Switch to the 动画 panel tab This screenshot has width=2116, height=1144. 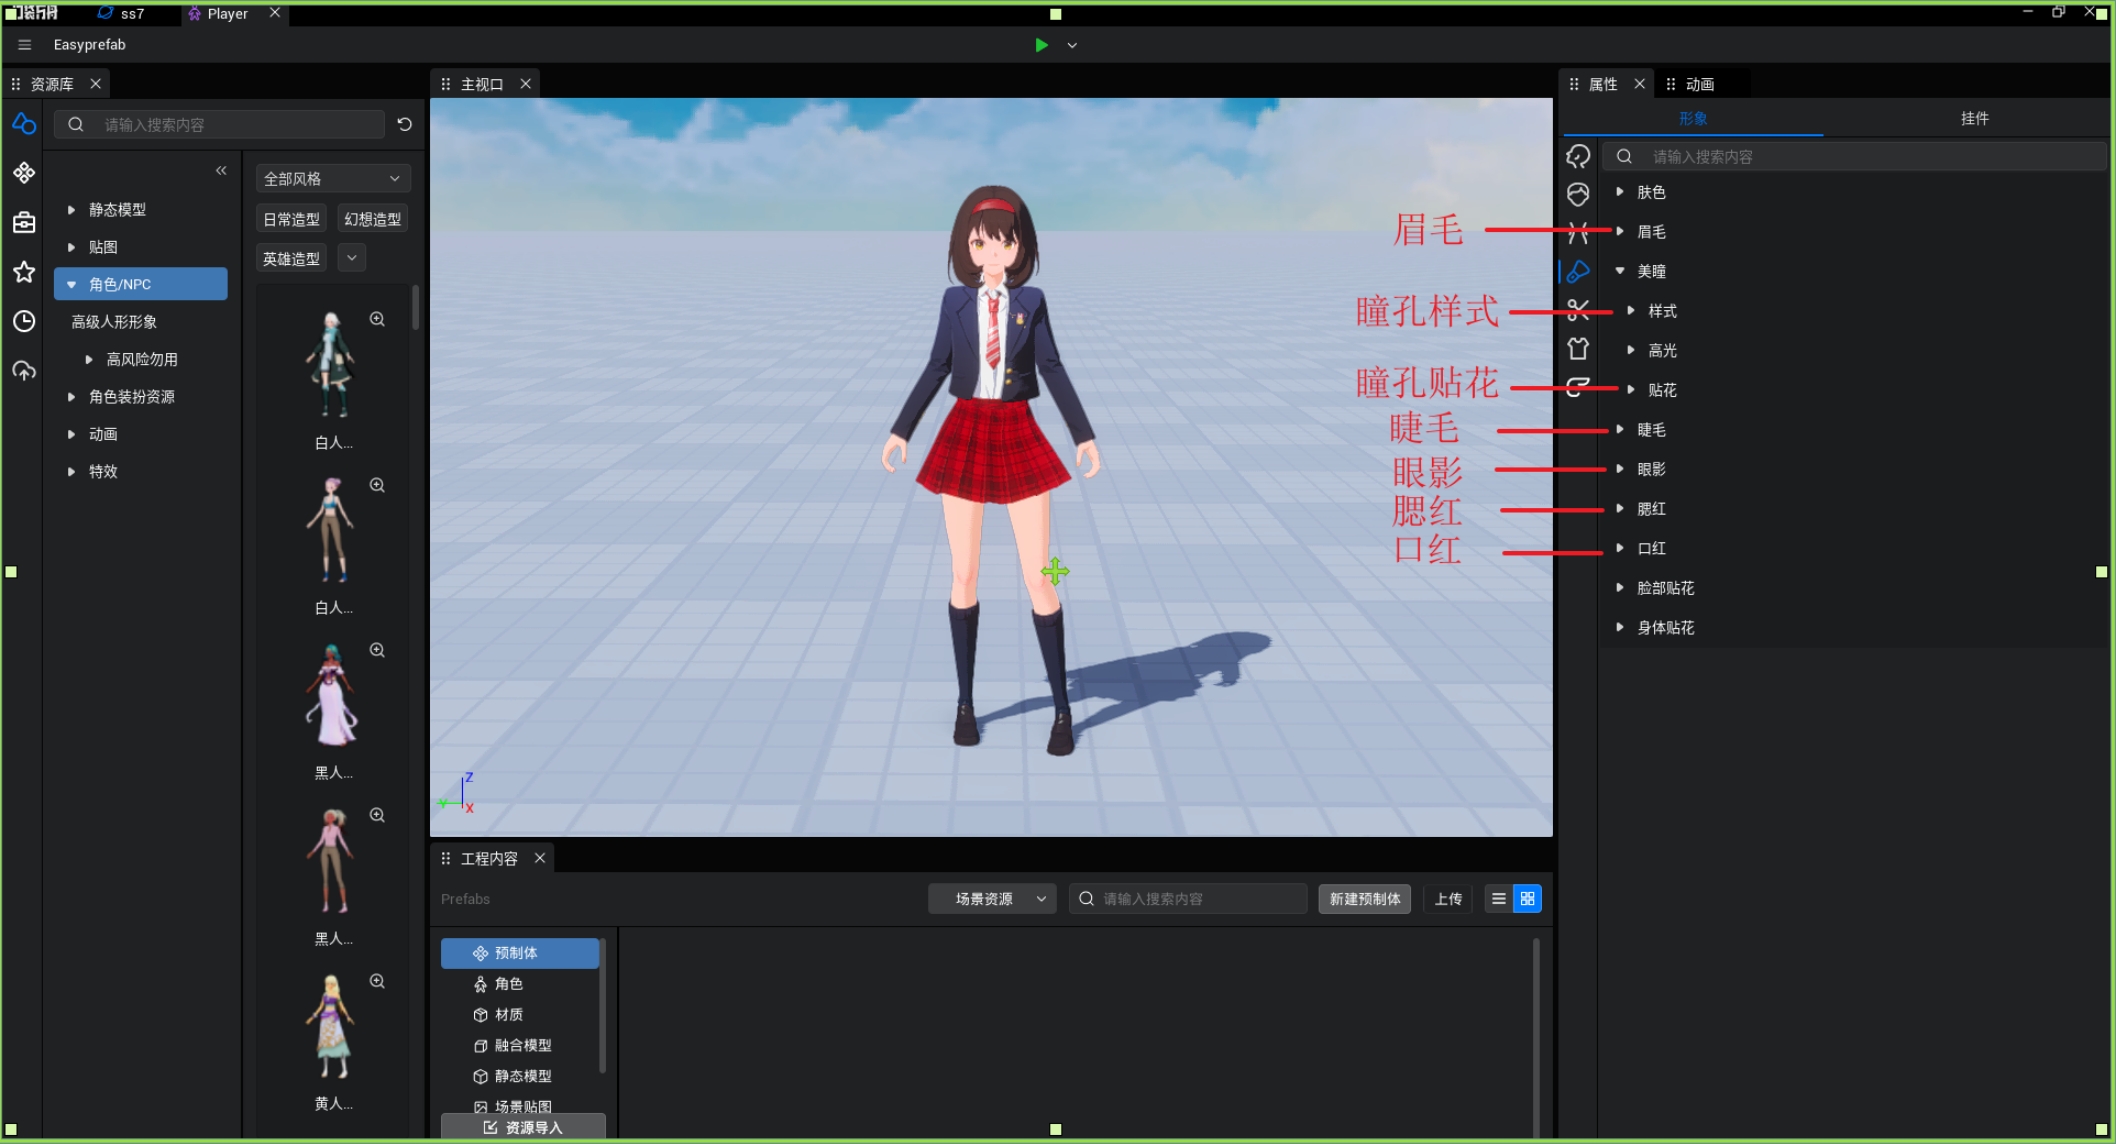1698,84
